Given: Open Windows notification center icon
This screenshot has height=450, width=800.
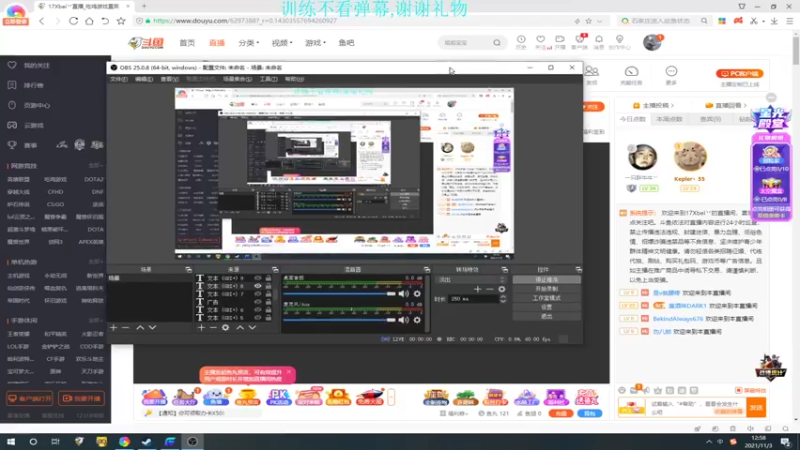Looking at the screenshot, I should [786, 442].
